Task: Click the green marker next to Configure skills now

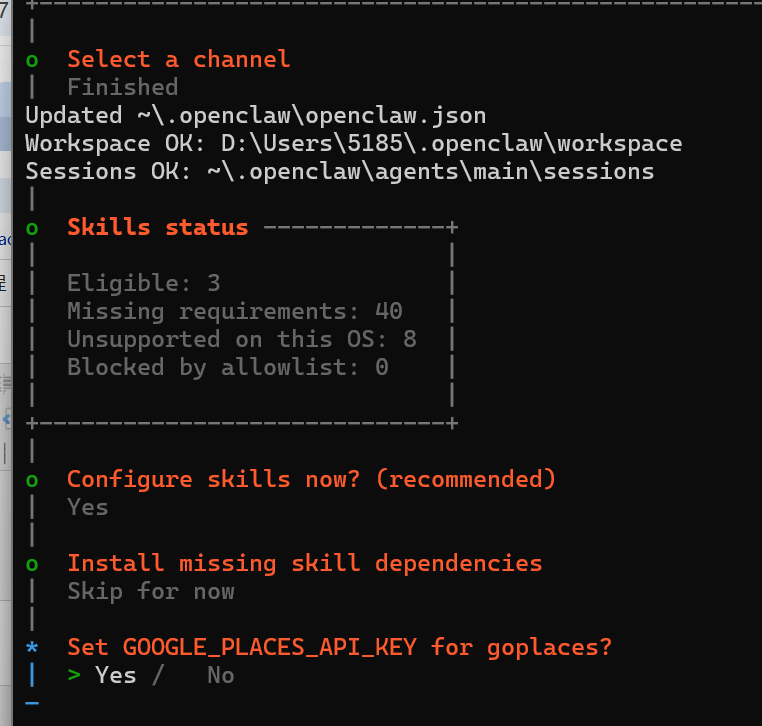Action: click(32, 481)
